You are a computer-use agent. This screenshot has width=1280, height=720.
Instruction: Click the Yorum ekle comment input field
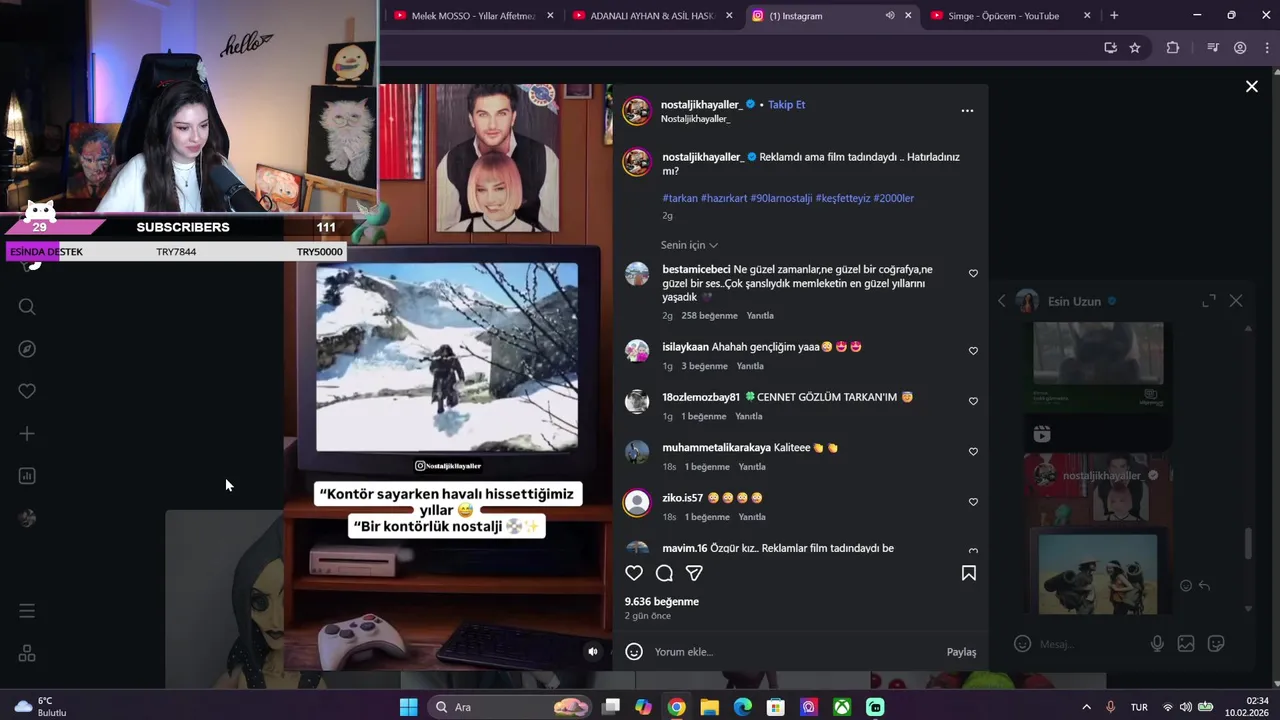pos(795,652)
